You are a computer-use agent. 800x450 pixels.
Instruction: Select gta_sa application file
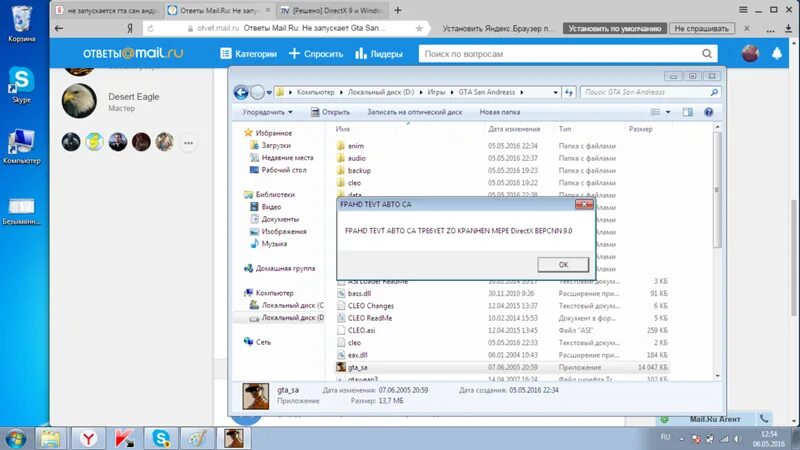[x=357, y=367]
